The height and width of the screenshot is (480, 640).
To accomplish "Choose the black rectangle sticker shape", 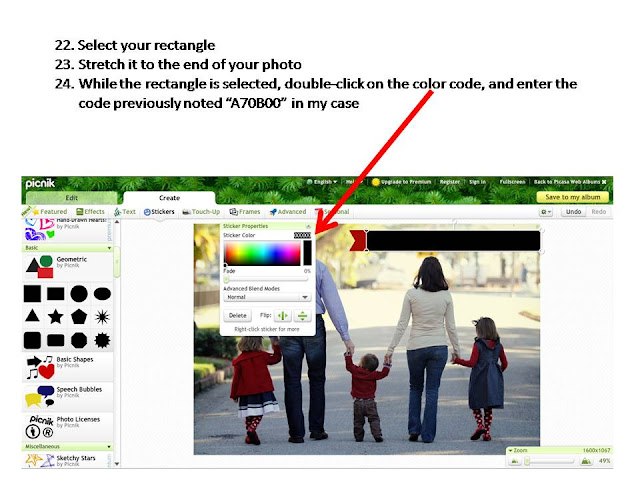I will click(x=56, y=293).
